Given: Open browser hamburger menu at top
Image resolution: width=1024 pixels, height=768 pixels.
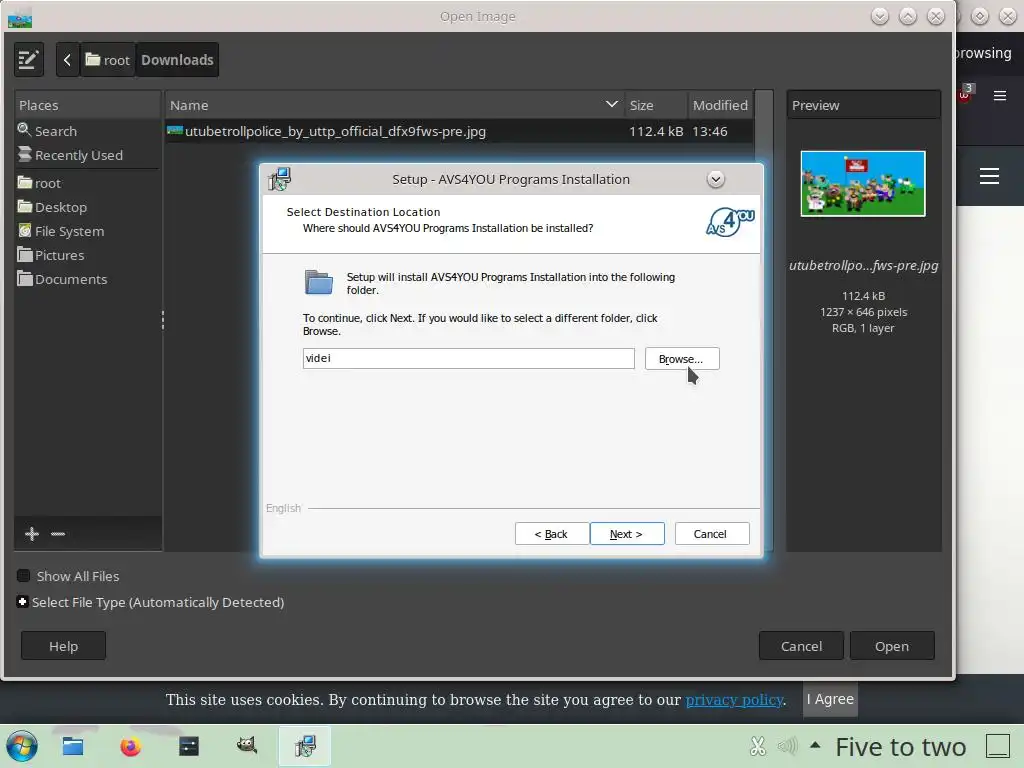Looking at the screenshot, I should 1000,96.
